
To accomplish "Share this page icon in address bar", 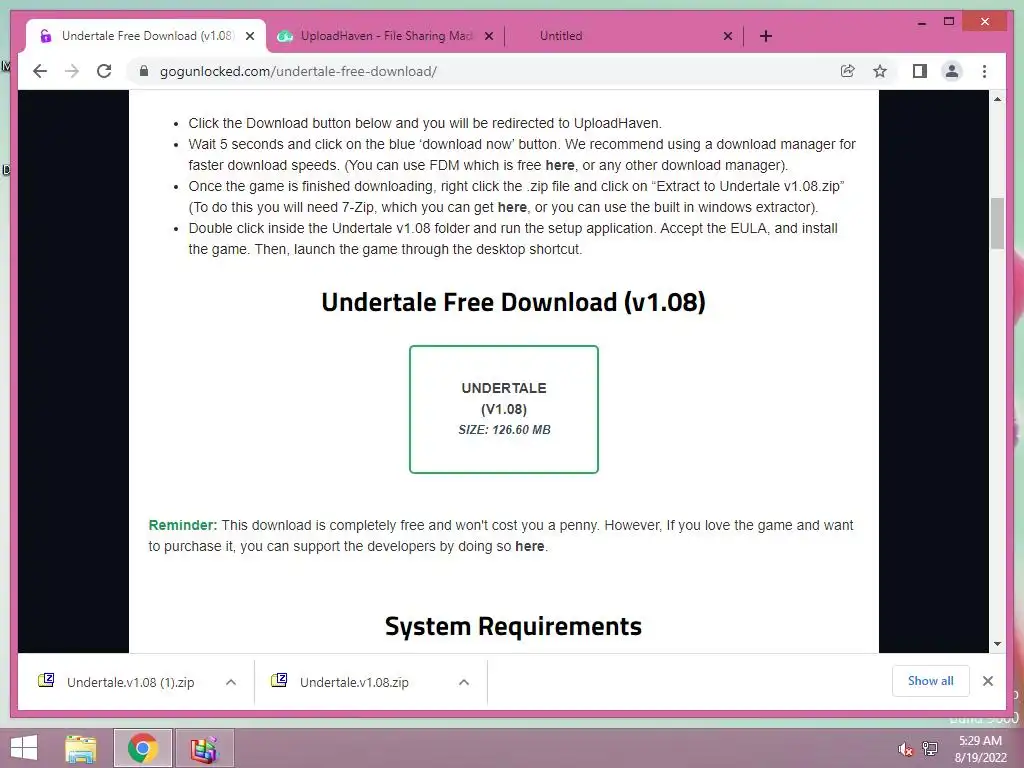I will click(x=848, y=71).
